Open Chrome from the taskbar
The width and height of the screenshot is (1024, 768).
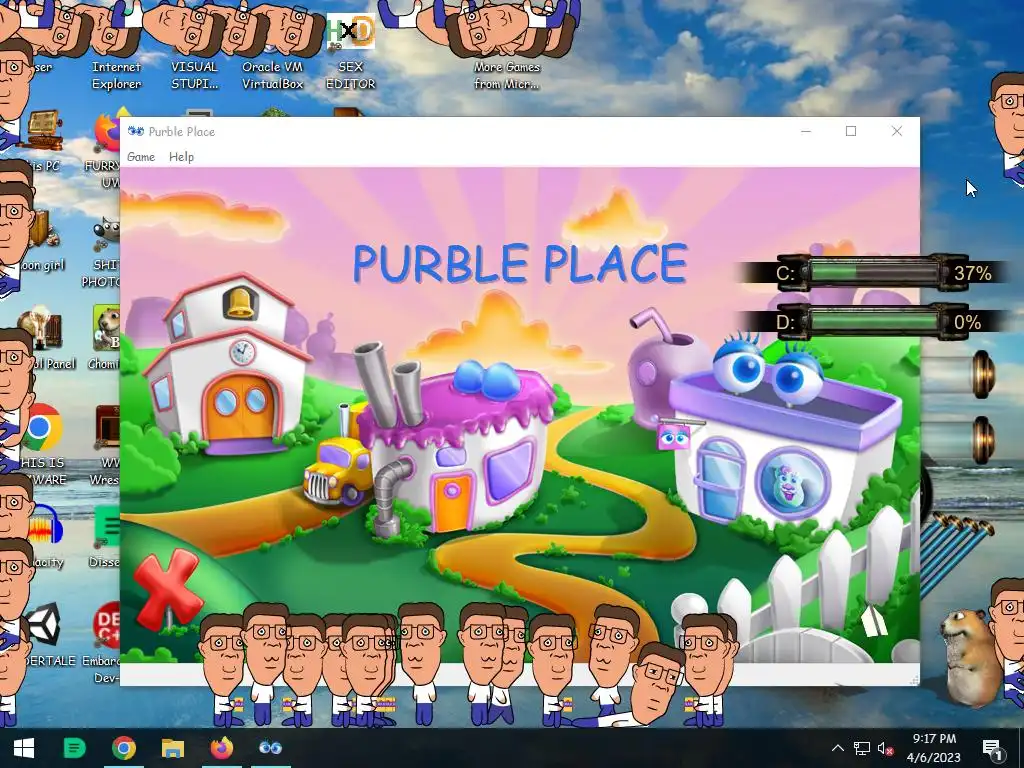pos(123,748)
